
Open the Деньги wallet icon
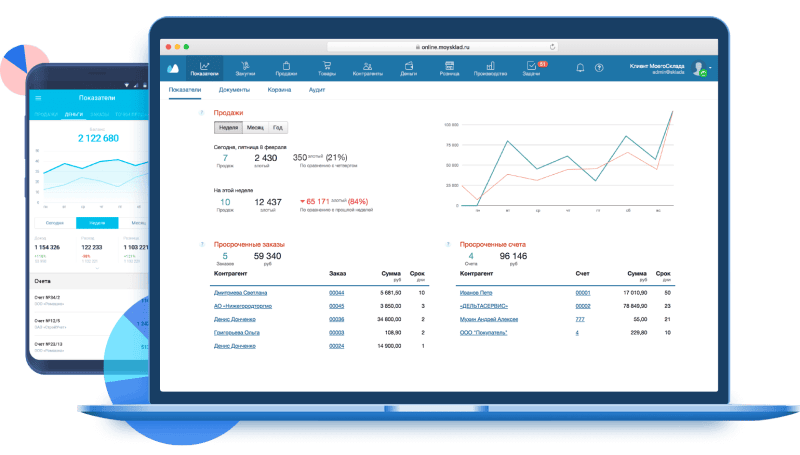point(408,66)
